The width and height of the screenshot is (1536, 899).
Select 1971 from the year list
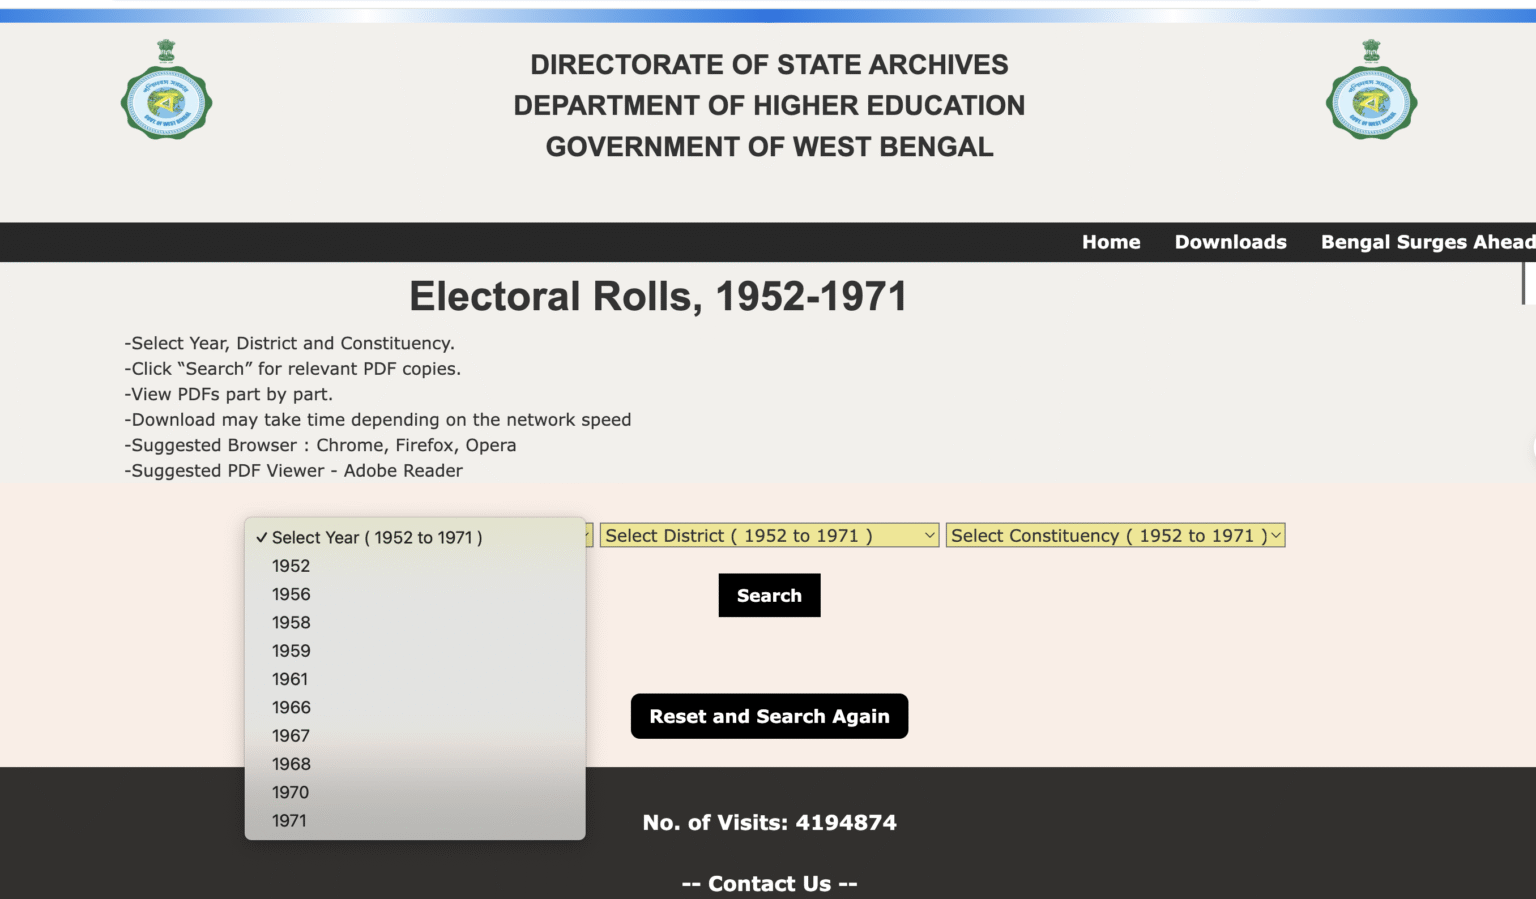tap(288, 820)
